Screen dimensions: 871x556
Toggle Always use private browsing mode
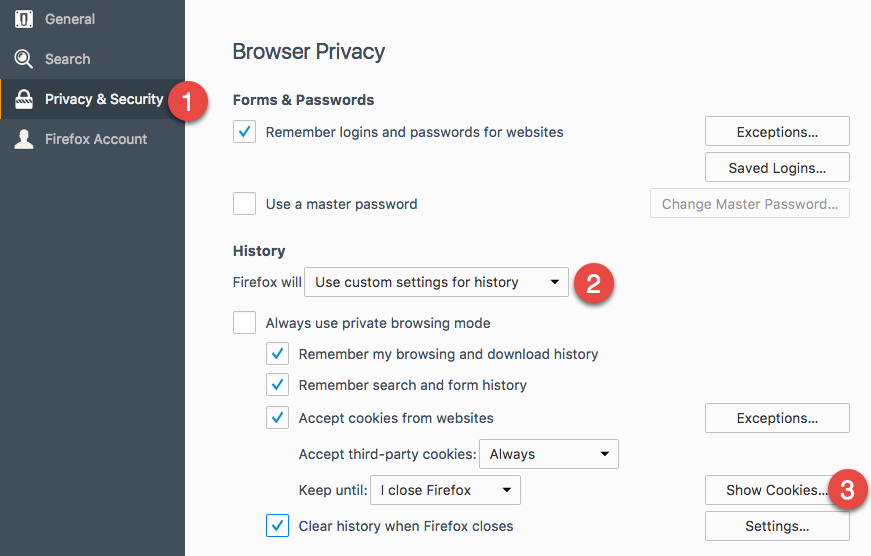coord(245,323)
